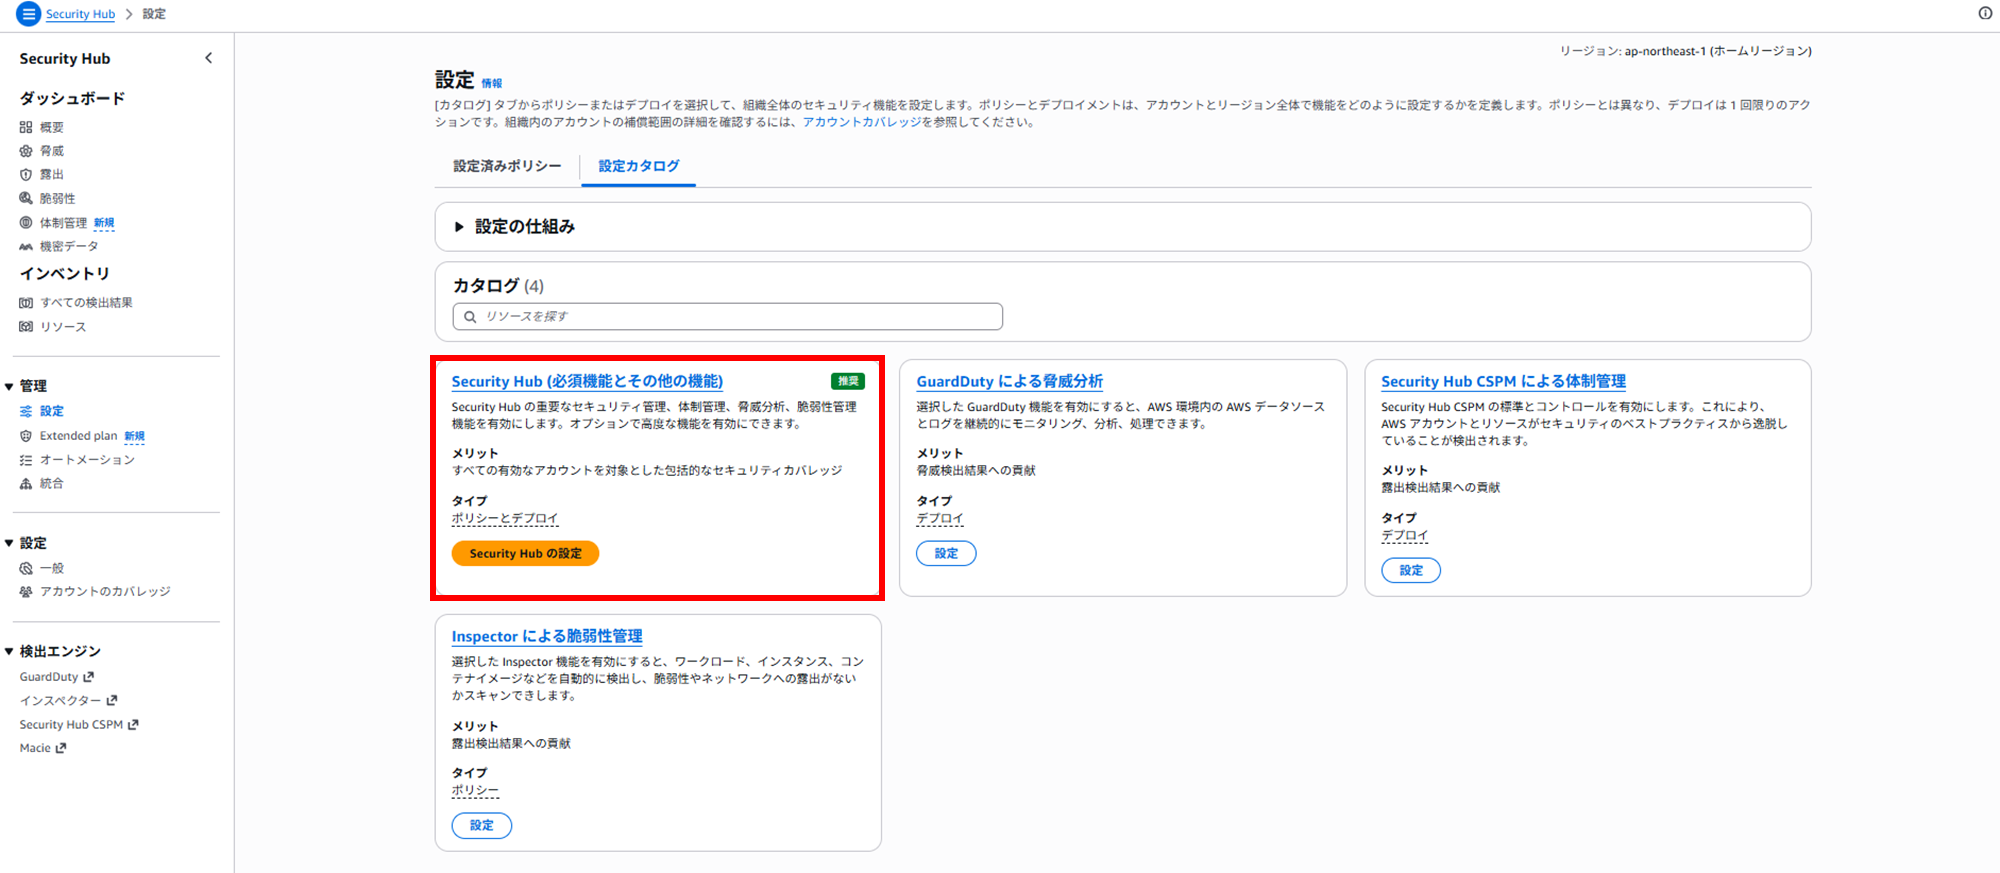The image size is (2000, 873).
Task: Click the 機密データ icon
Action: tap(26, 246)
